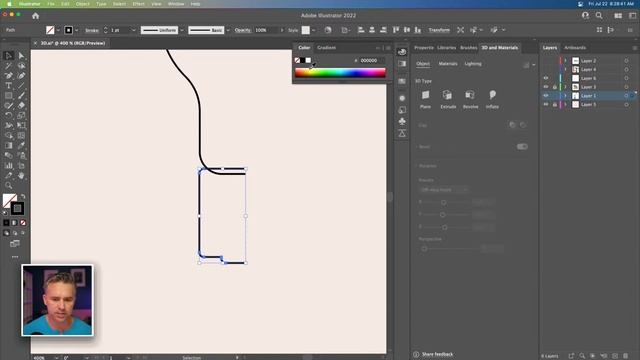Open the Basic brush definition dropdown

[228, 30]
